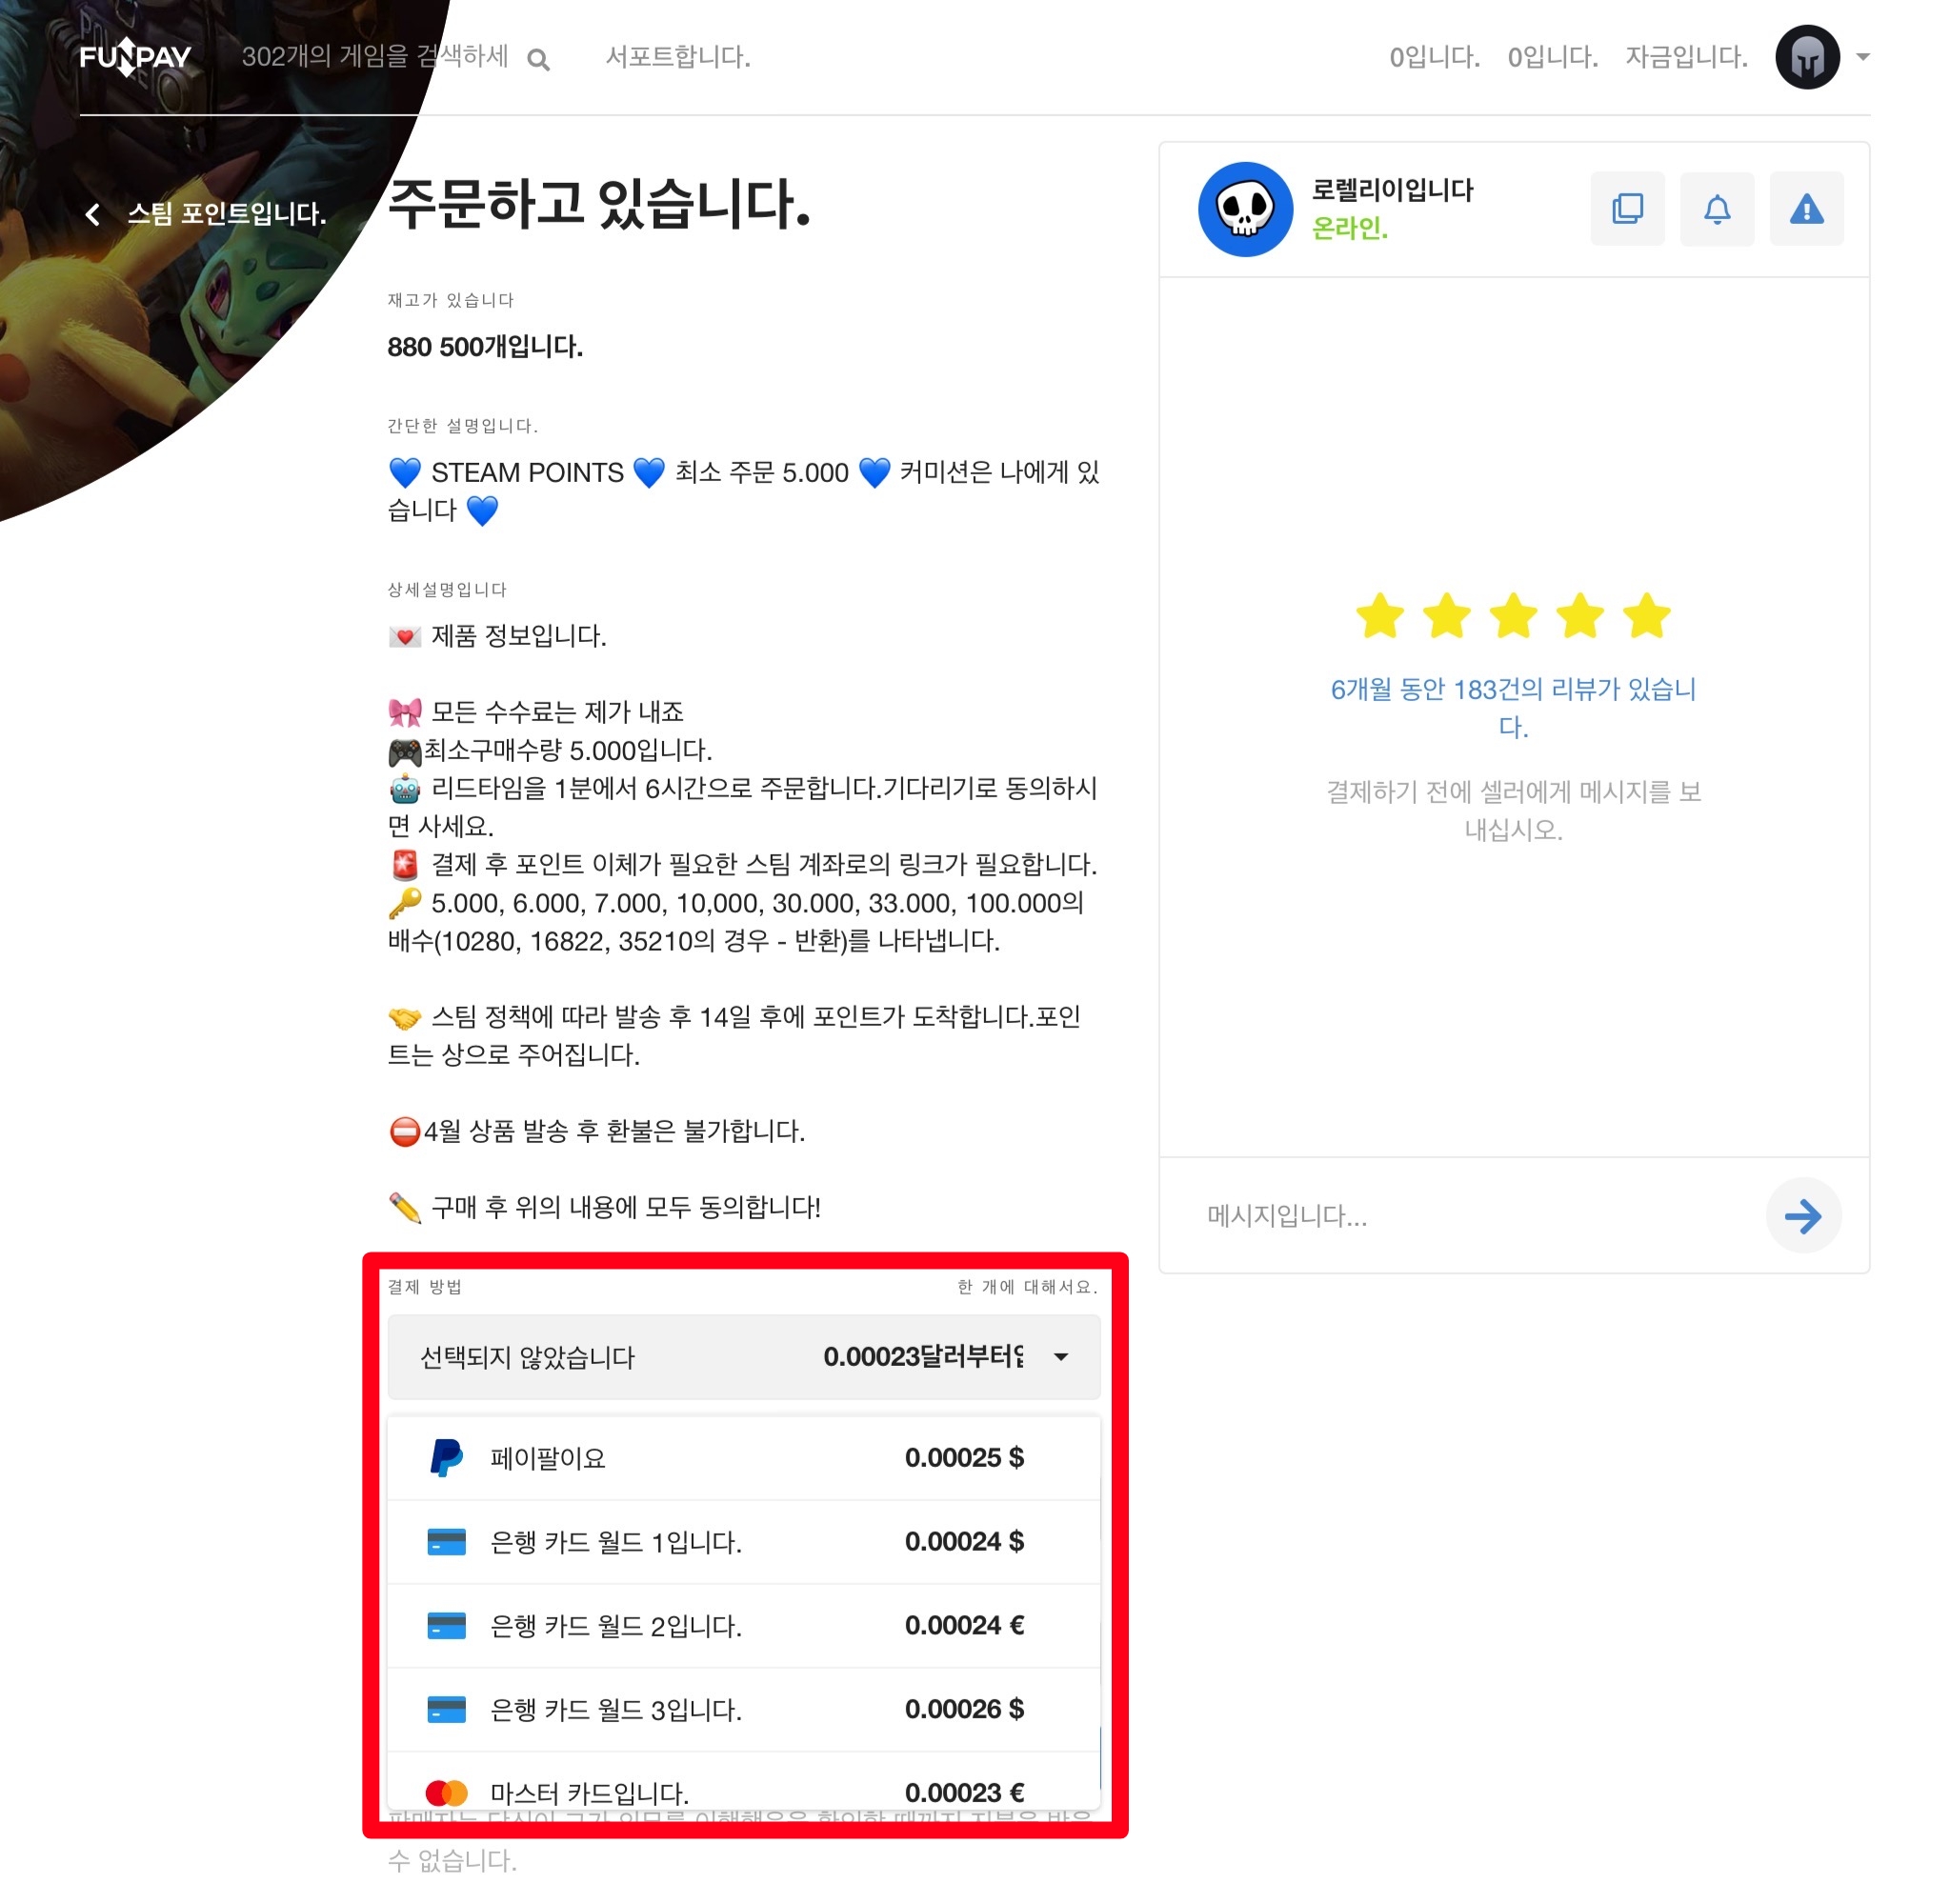Click the notification bell icon
This screenshot has height=1904, width=1950.
point(1717,209)
